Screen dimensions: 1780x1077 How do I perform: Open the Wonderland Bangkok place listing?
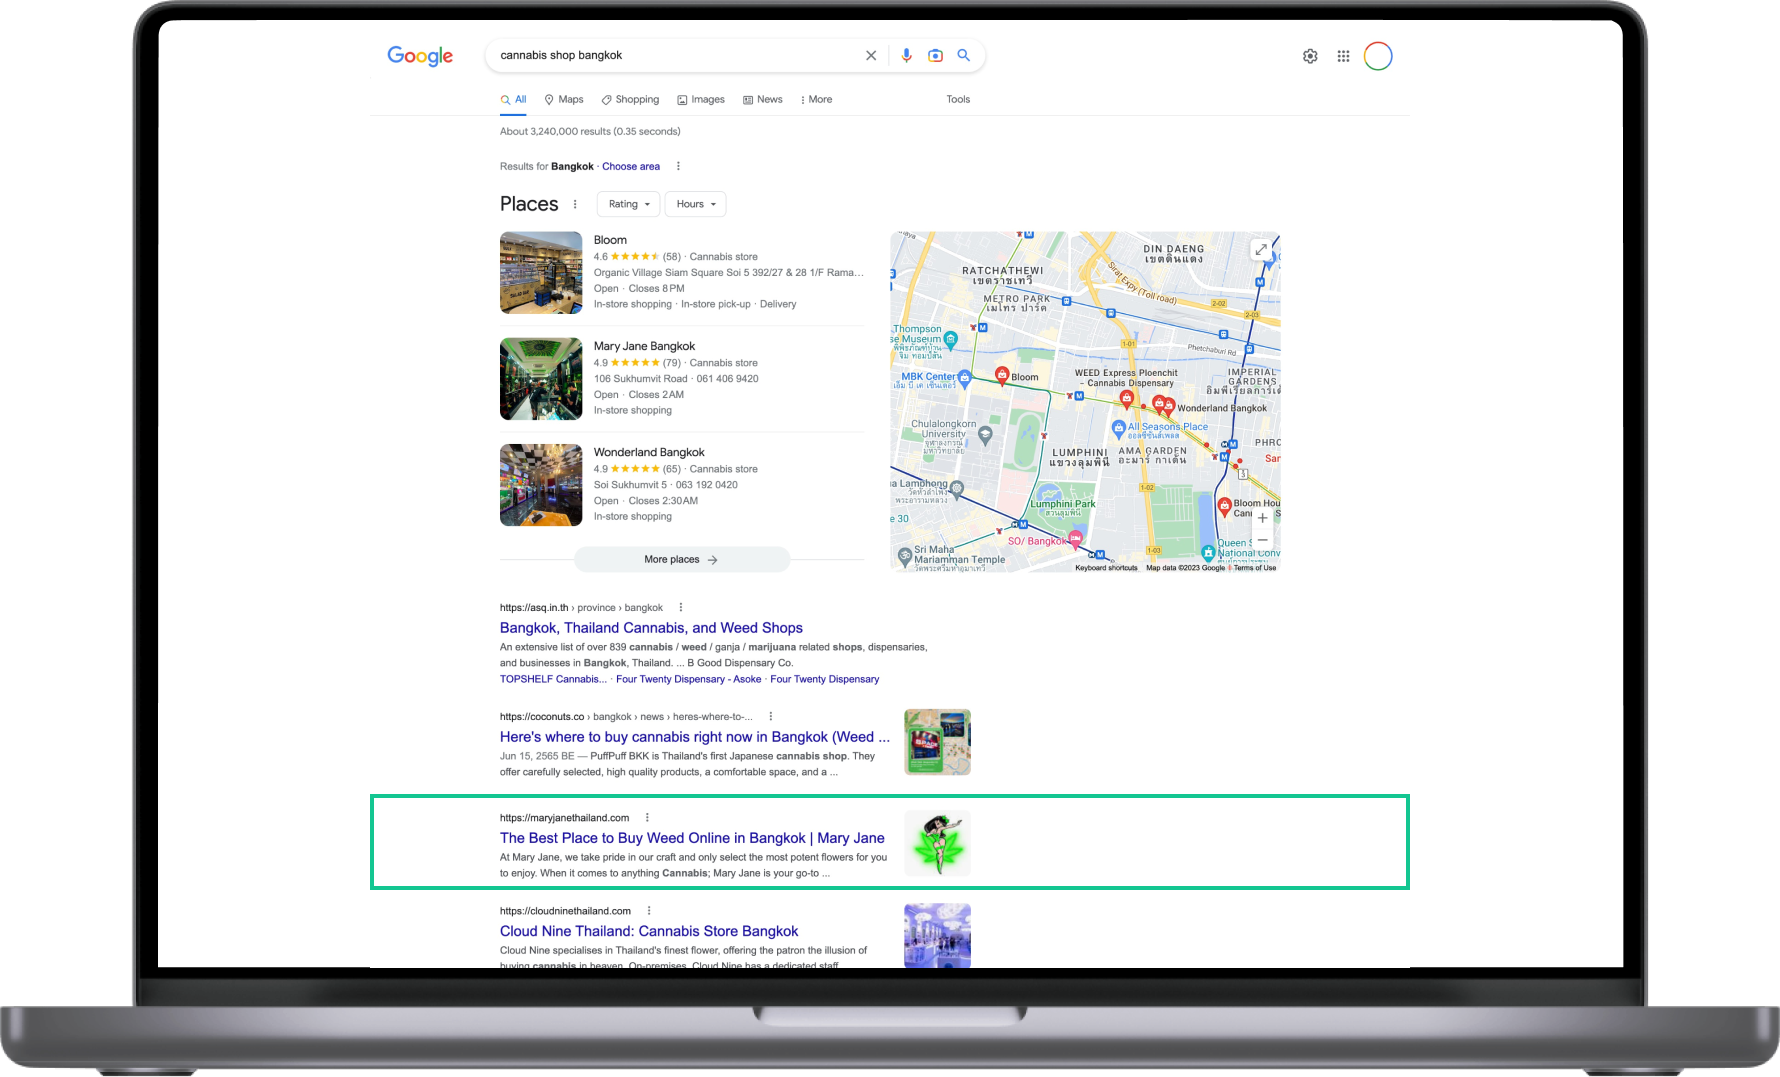point(649,452)
